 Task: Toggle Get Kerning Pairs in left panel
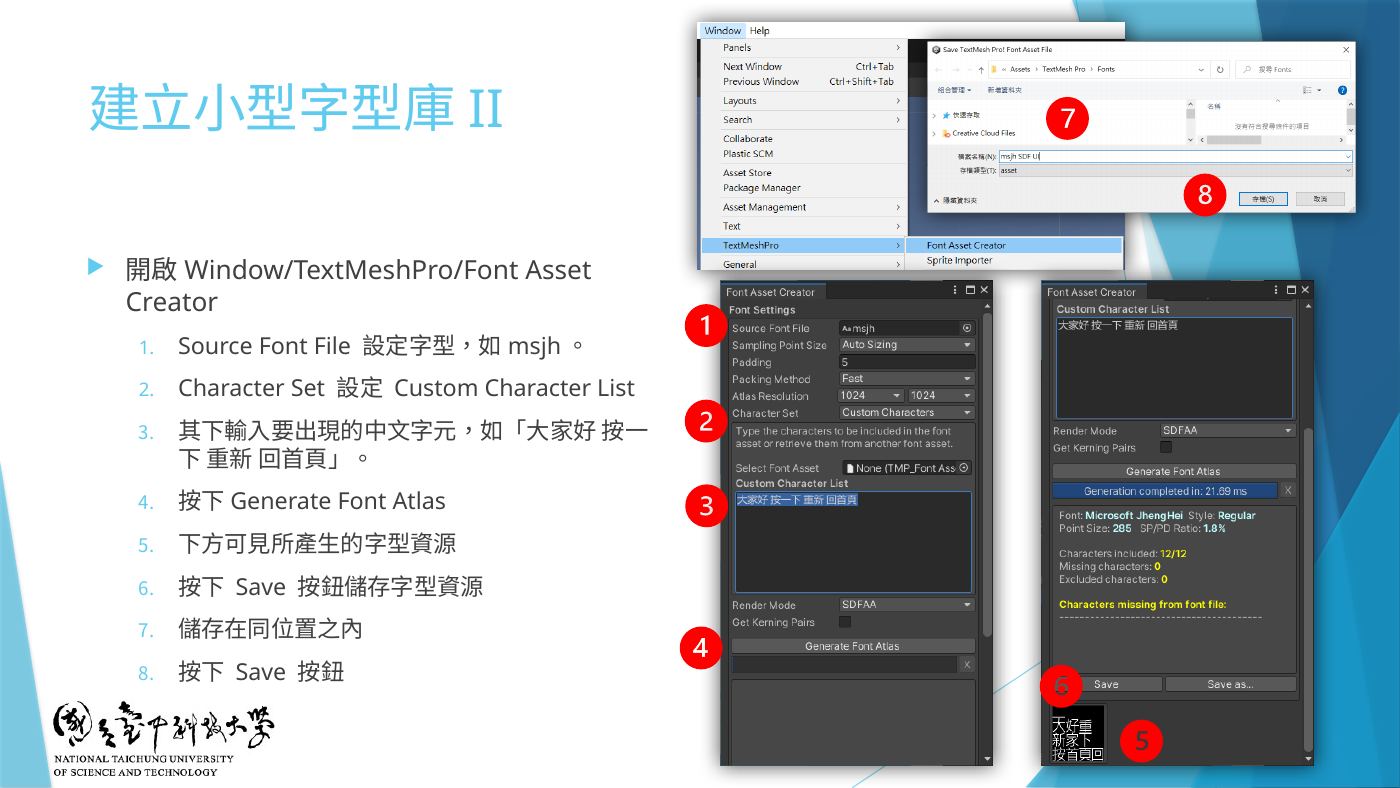845,622
